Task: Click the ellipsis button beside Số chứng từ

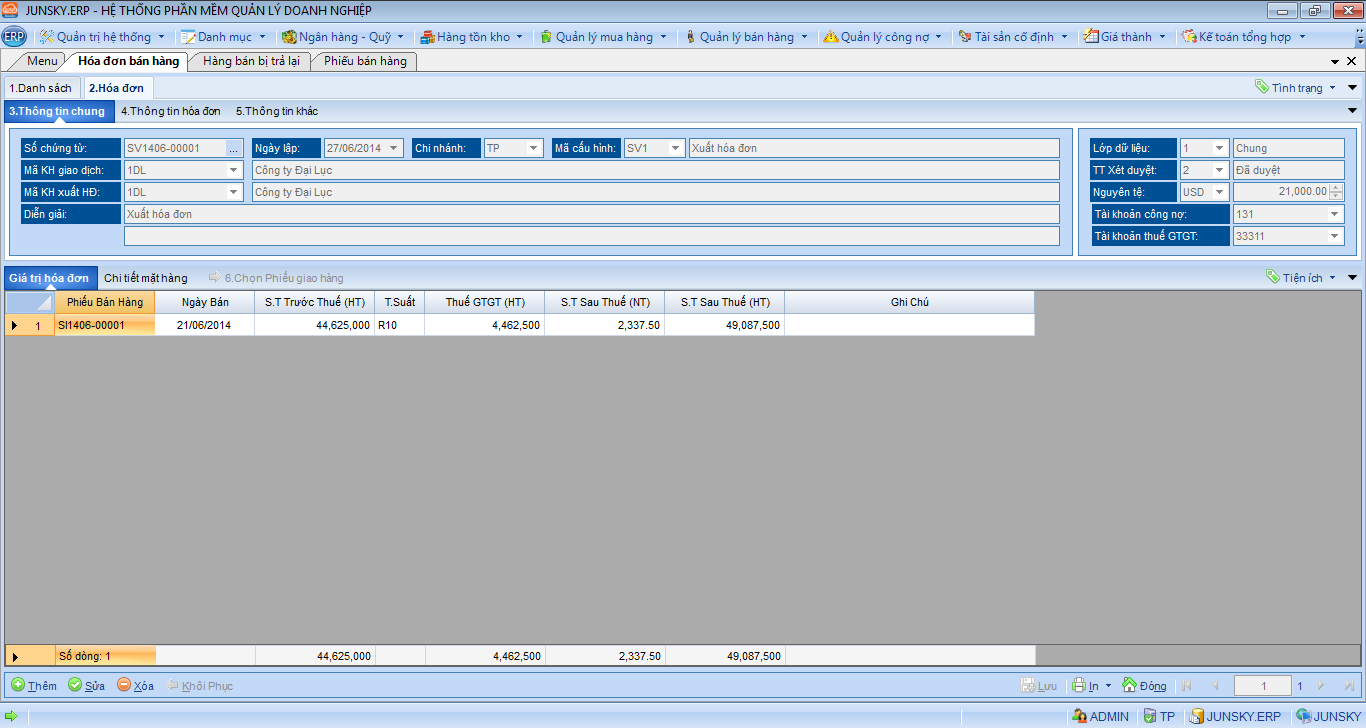Action: (x=234, y=148)
